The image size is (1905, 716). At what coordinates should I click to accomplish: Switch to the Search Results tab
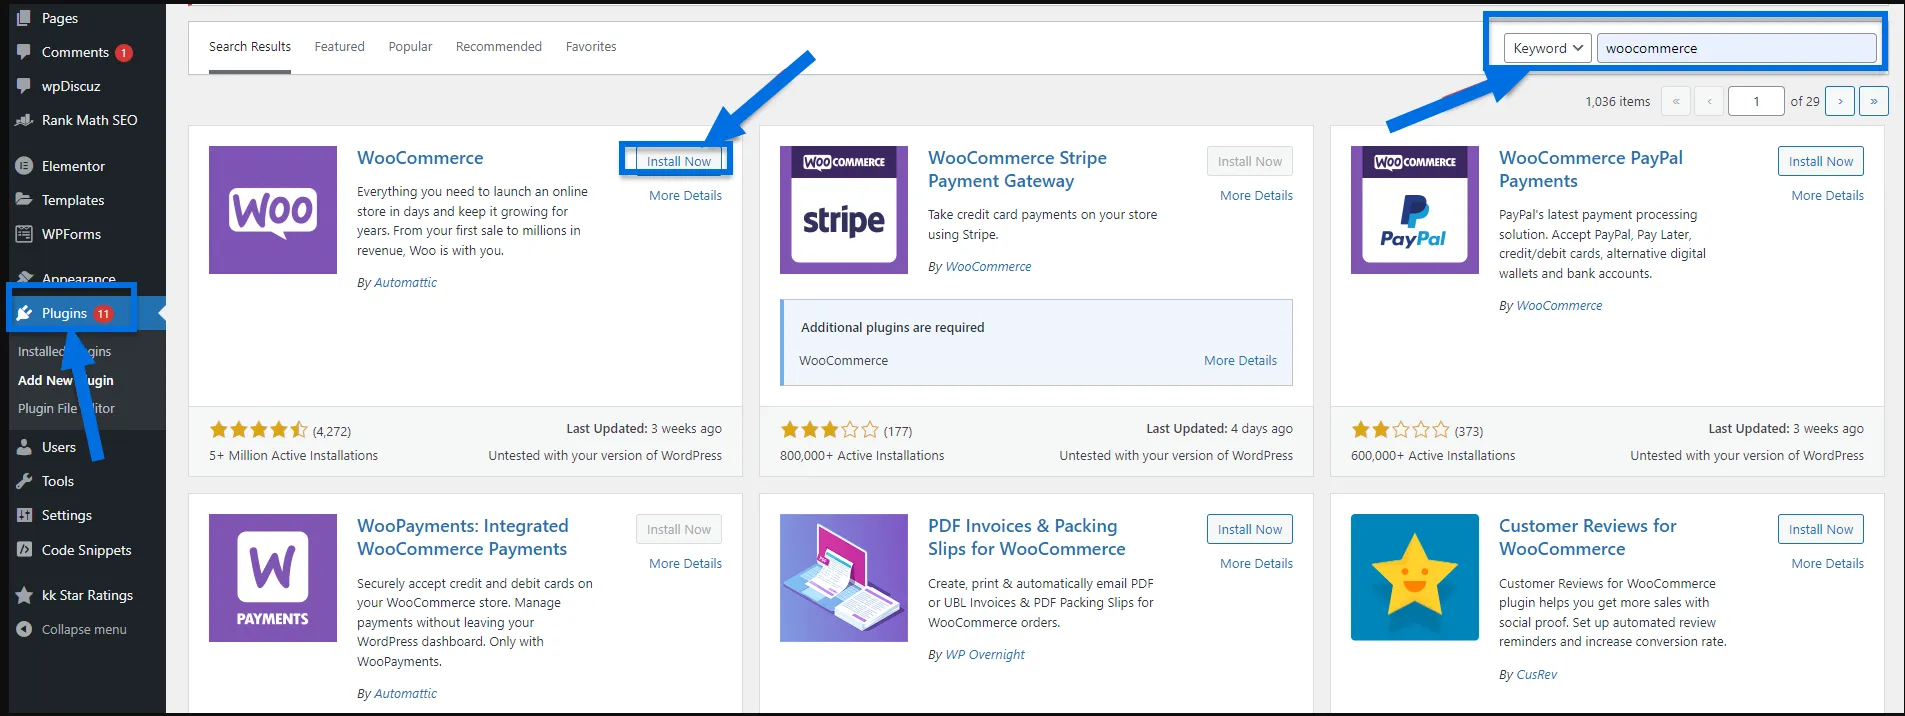(x=250, y=47)
